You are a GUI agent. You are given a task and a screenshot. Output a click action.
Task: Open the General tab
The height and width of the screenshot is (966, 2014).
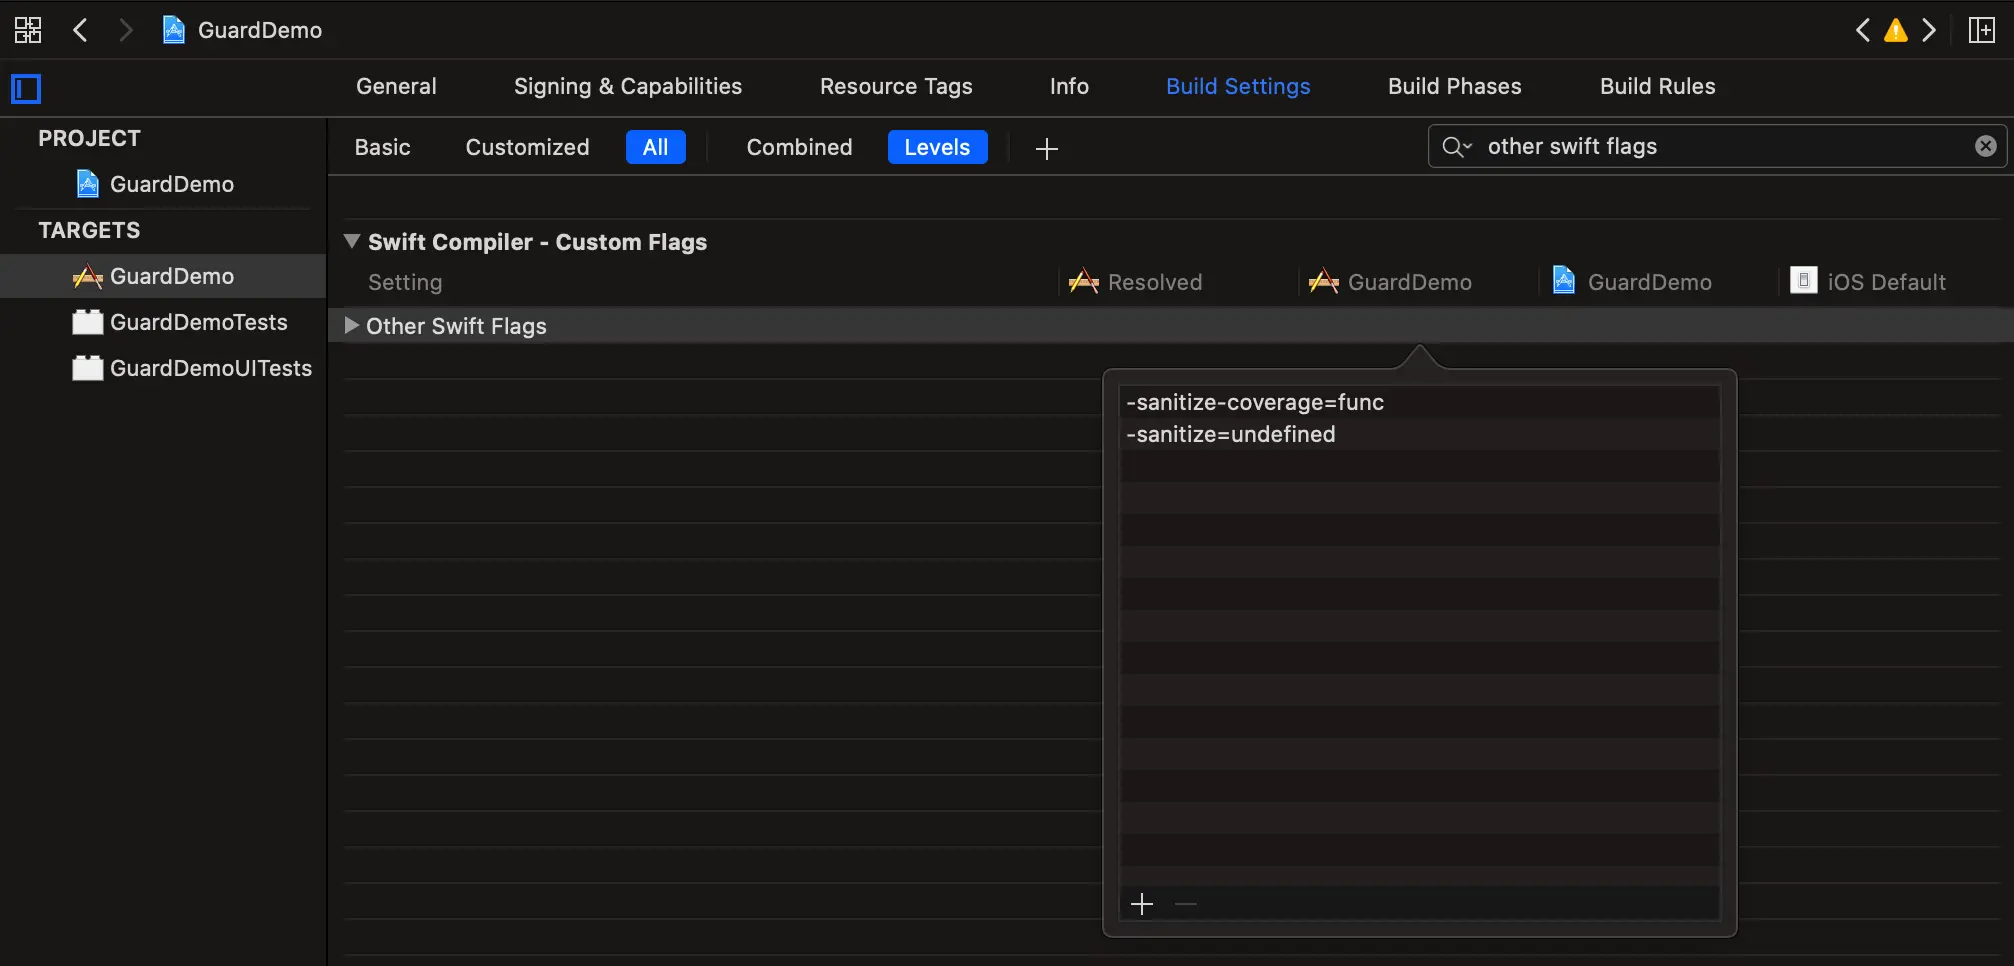point(396,86)
